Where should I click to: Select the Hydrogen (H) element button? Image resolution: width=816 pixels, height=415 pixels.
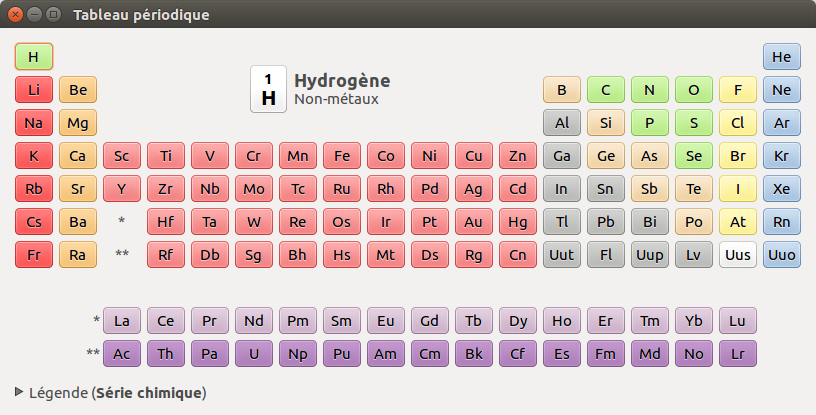(34, 56)
